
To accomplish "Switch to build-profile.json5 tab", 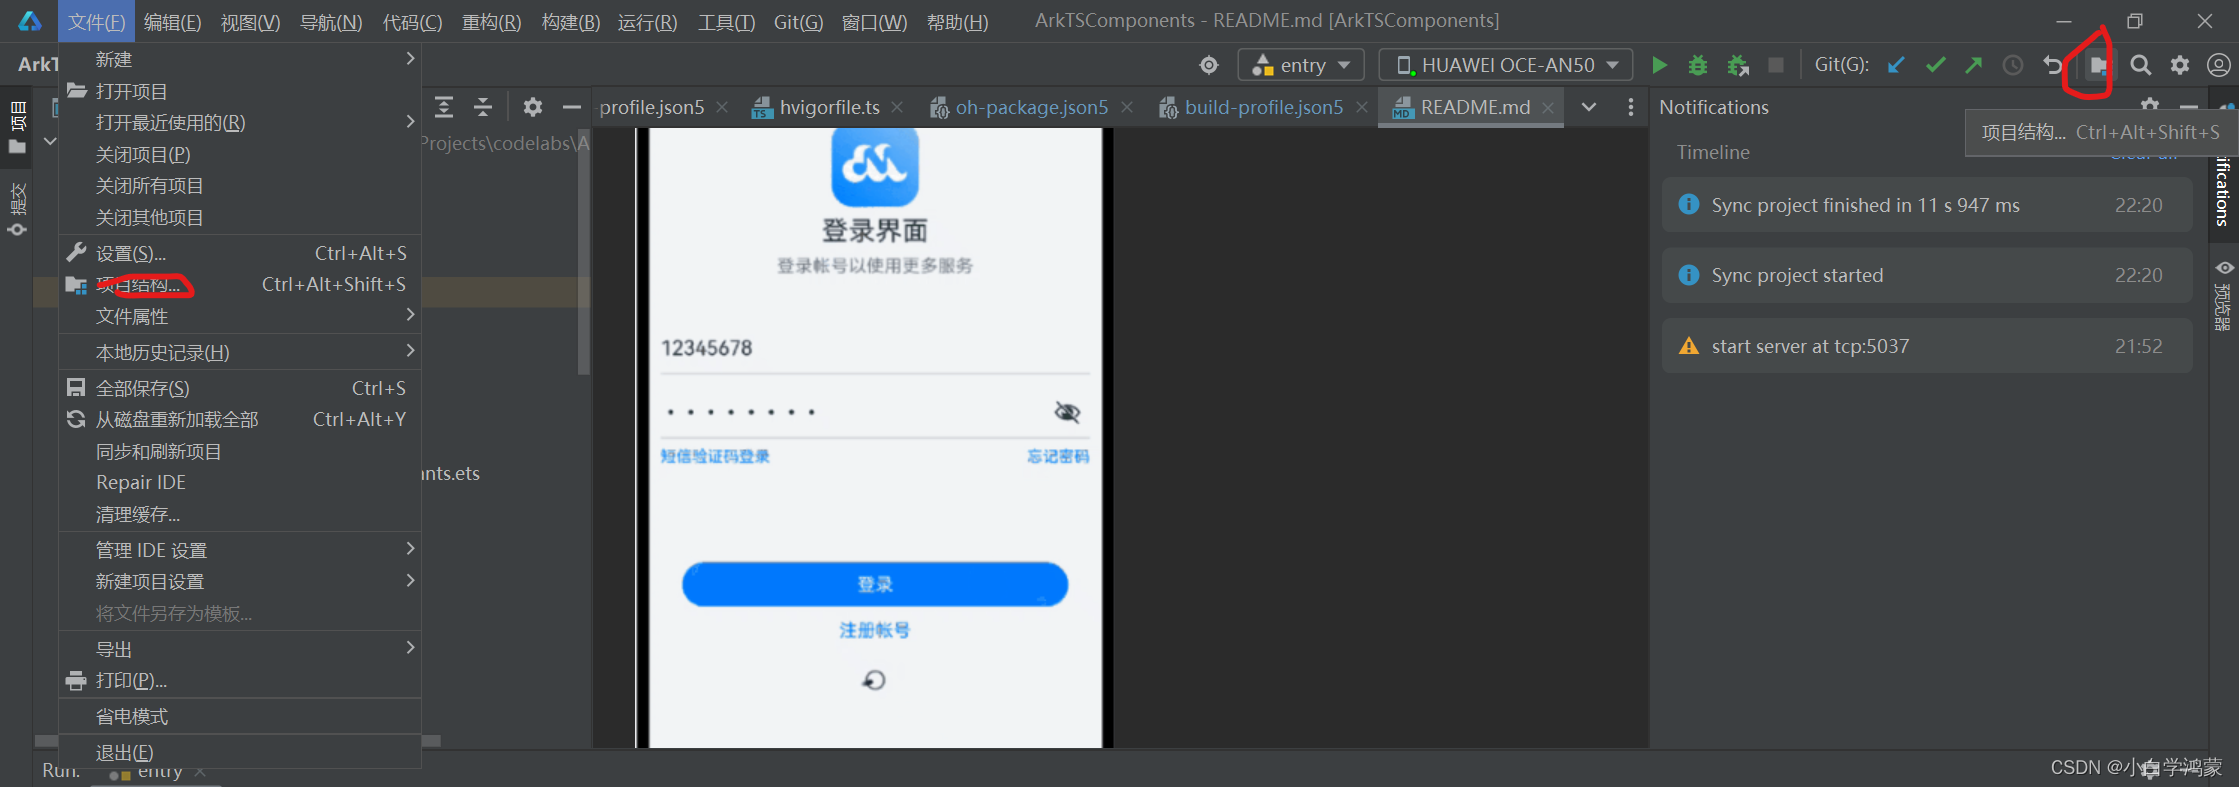I will (1263, 107).
